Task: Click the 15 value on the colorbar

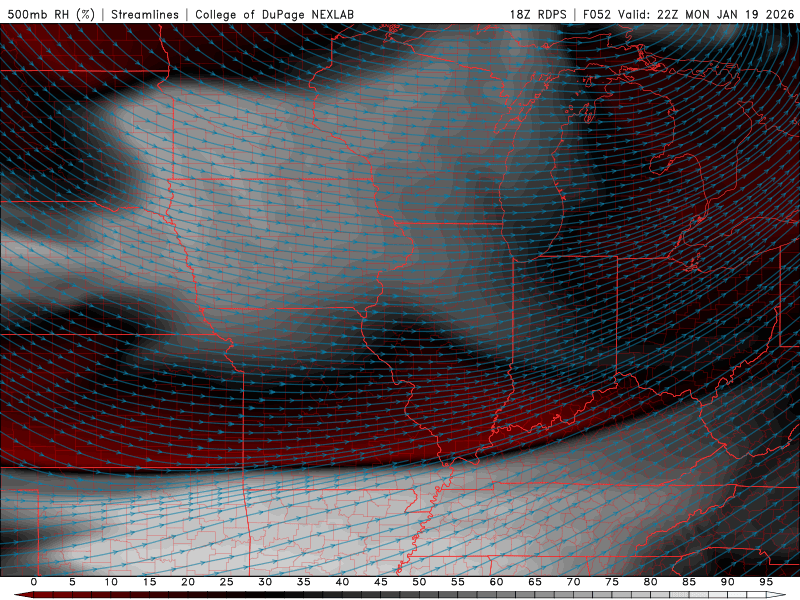Action: [149, 582]
